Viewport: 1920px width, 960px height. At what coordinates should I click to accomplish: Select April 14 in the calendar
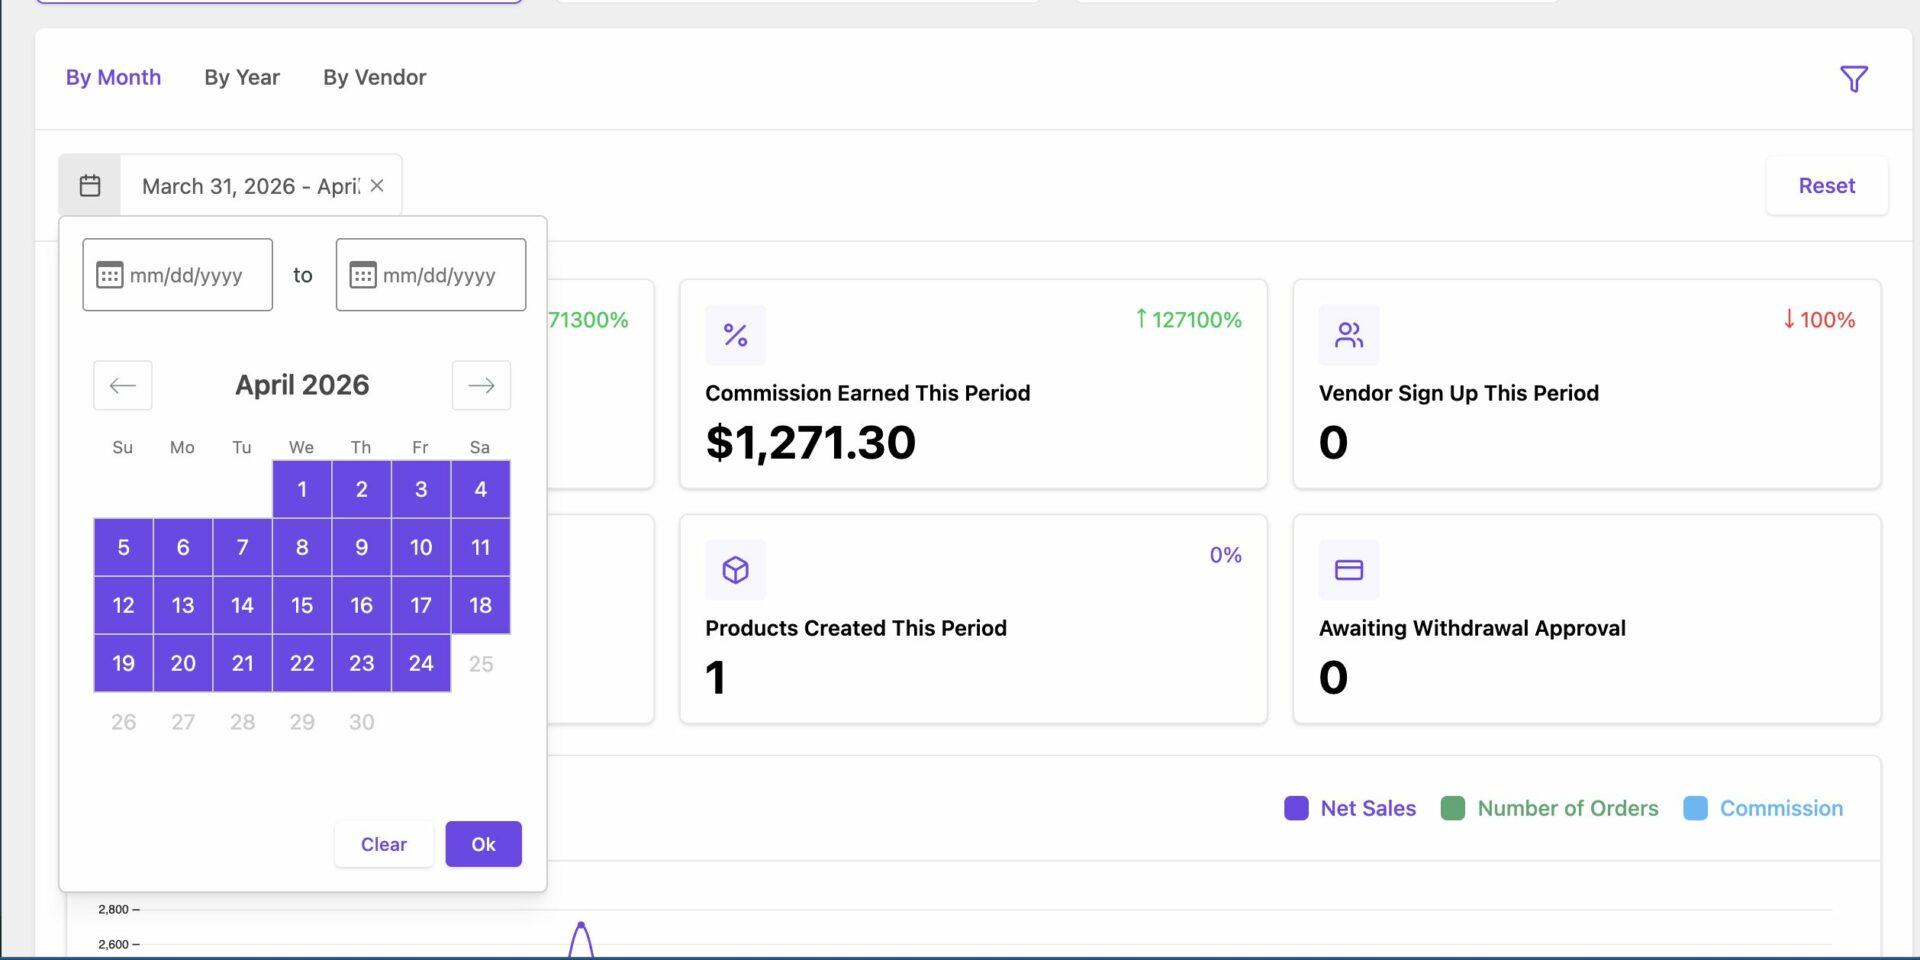click(x=242, y=605)
